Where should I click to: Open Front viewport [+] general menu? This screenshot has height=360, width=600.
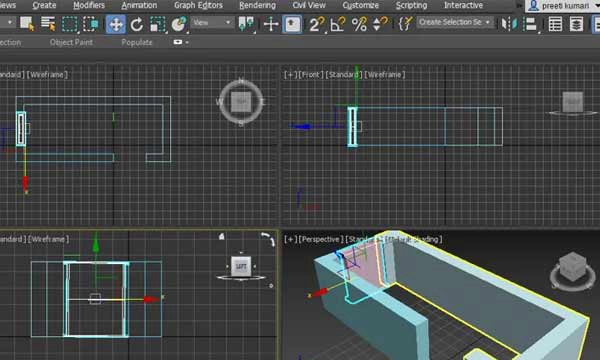click(x=290, y=75)
